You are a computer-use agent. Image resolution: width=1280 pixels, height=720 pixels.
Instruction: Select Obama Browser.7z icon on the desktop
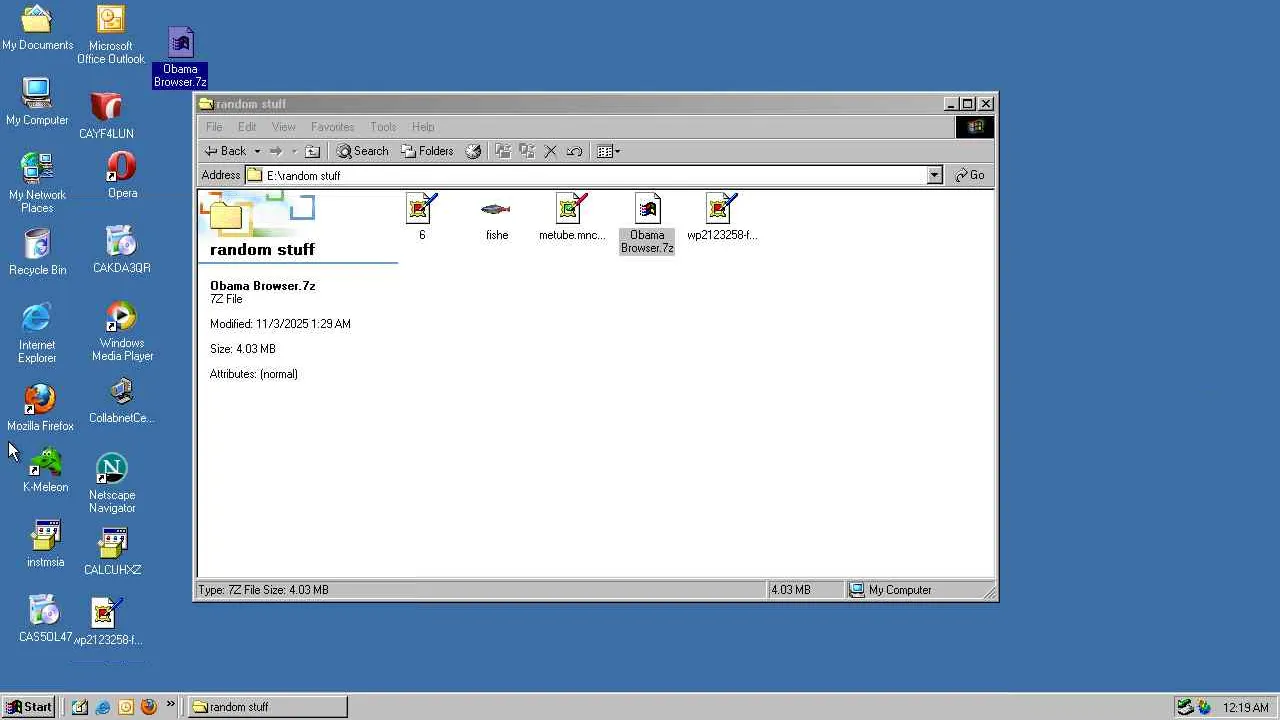pos(180,58)
